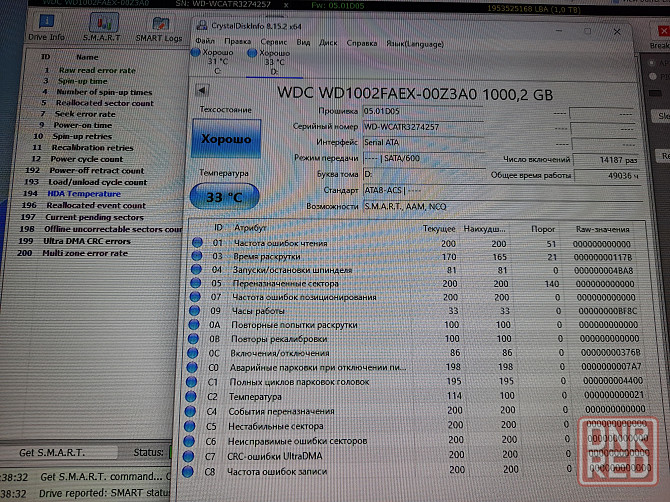
Task: Open the S.M.A.R.T icon in the background toolbar
Action: 102,27
